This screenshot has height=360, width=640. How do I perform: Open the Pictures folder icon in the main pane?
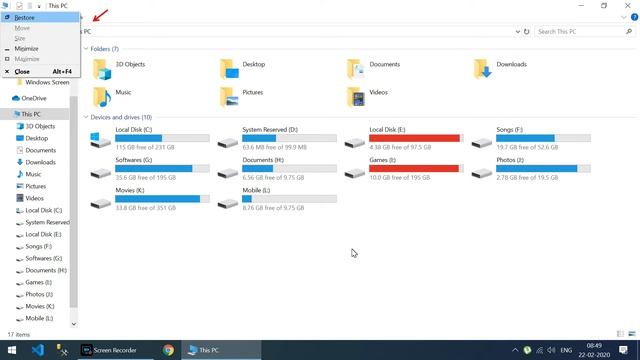coord(229,97)
